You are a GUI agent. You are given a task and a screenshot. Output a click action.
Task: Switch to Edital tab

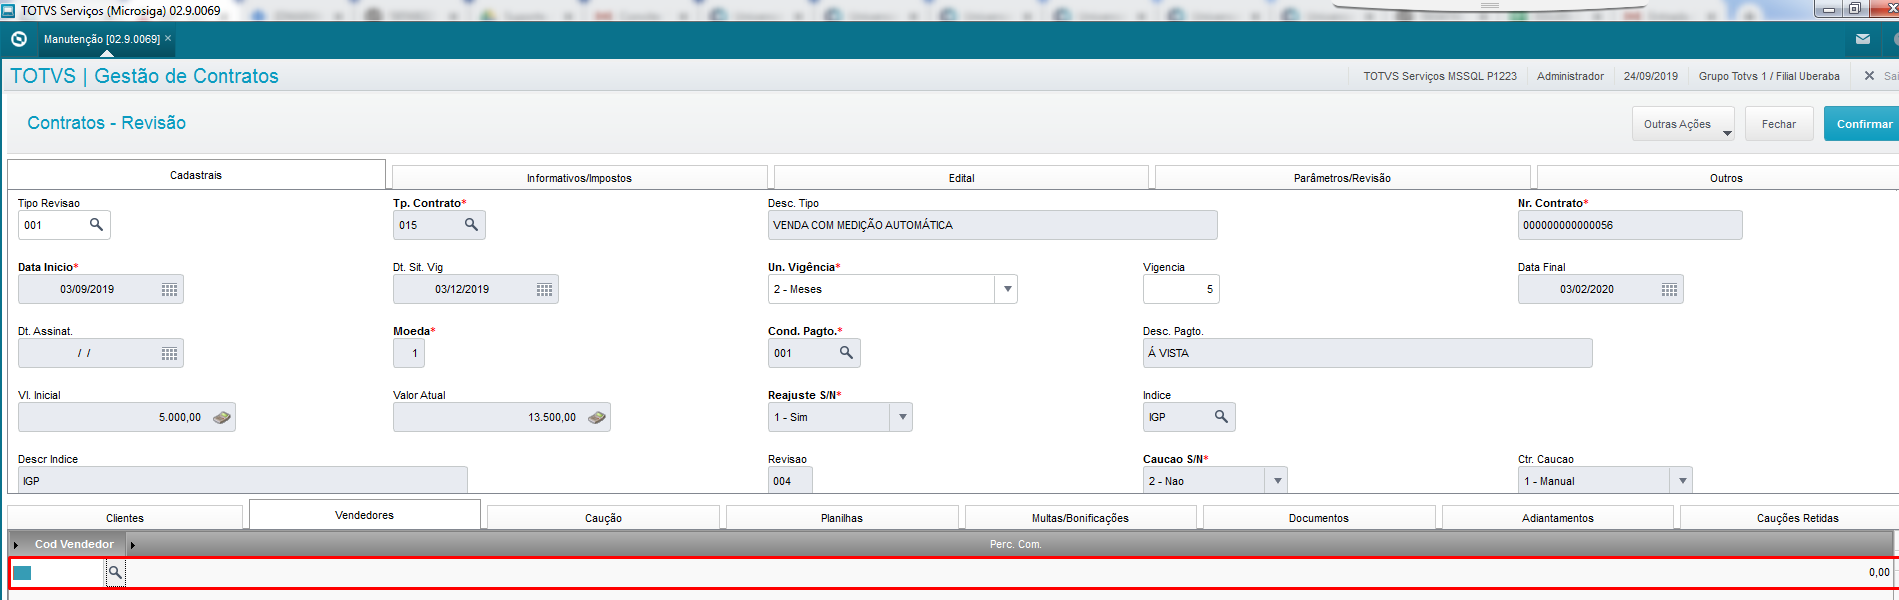tap(961, 178)
